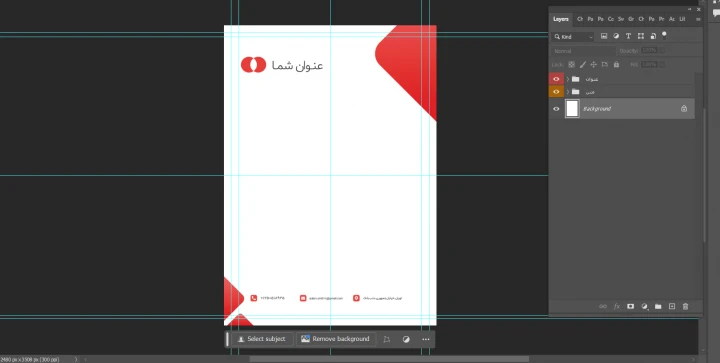Click the Lock transparent pixels icon
Screen dimensions: 720x363
click(571, 65)
